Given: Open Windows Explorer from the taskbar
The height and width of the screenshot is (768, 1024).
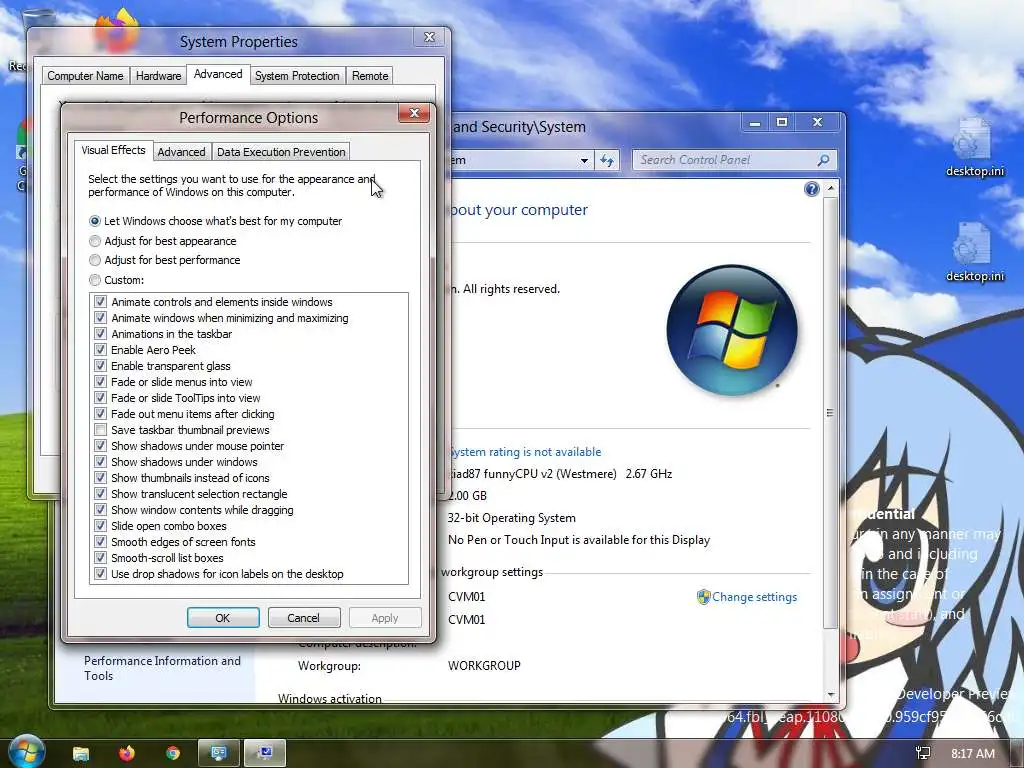Looking at the screenshot, I should click(81, 754).
